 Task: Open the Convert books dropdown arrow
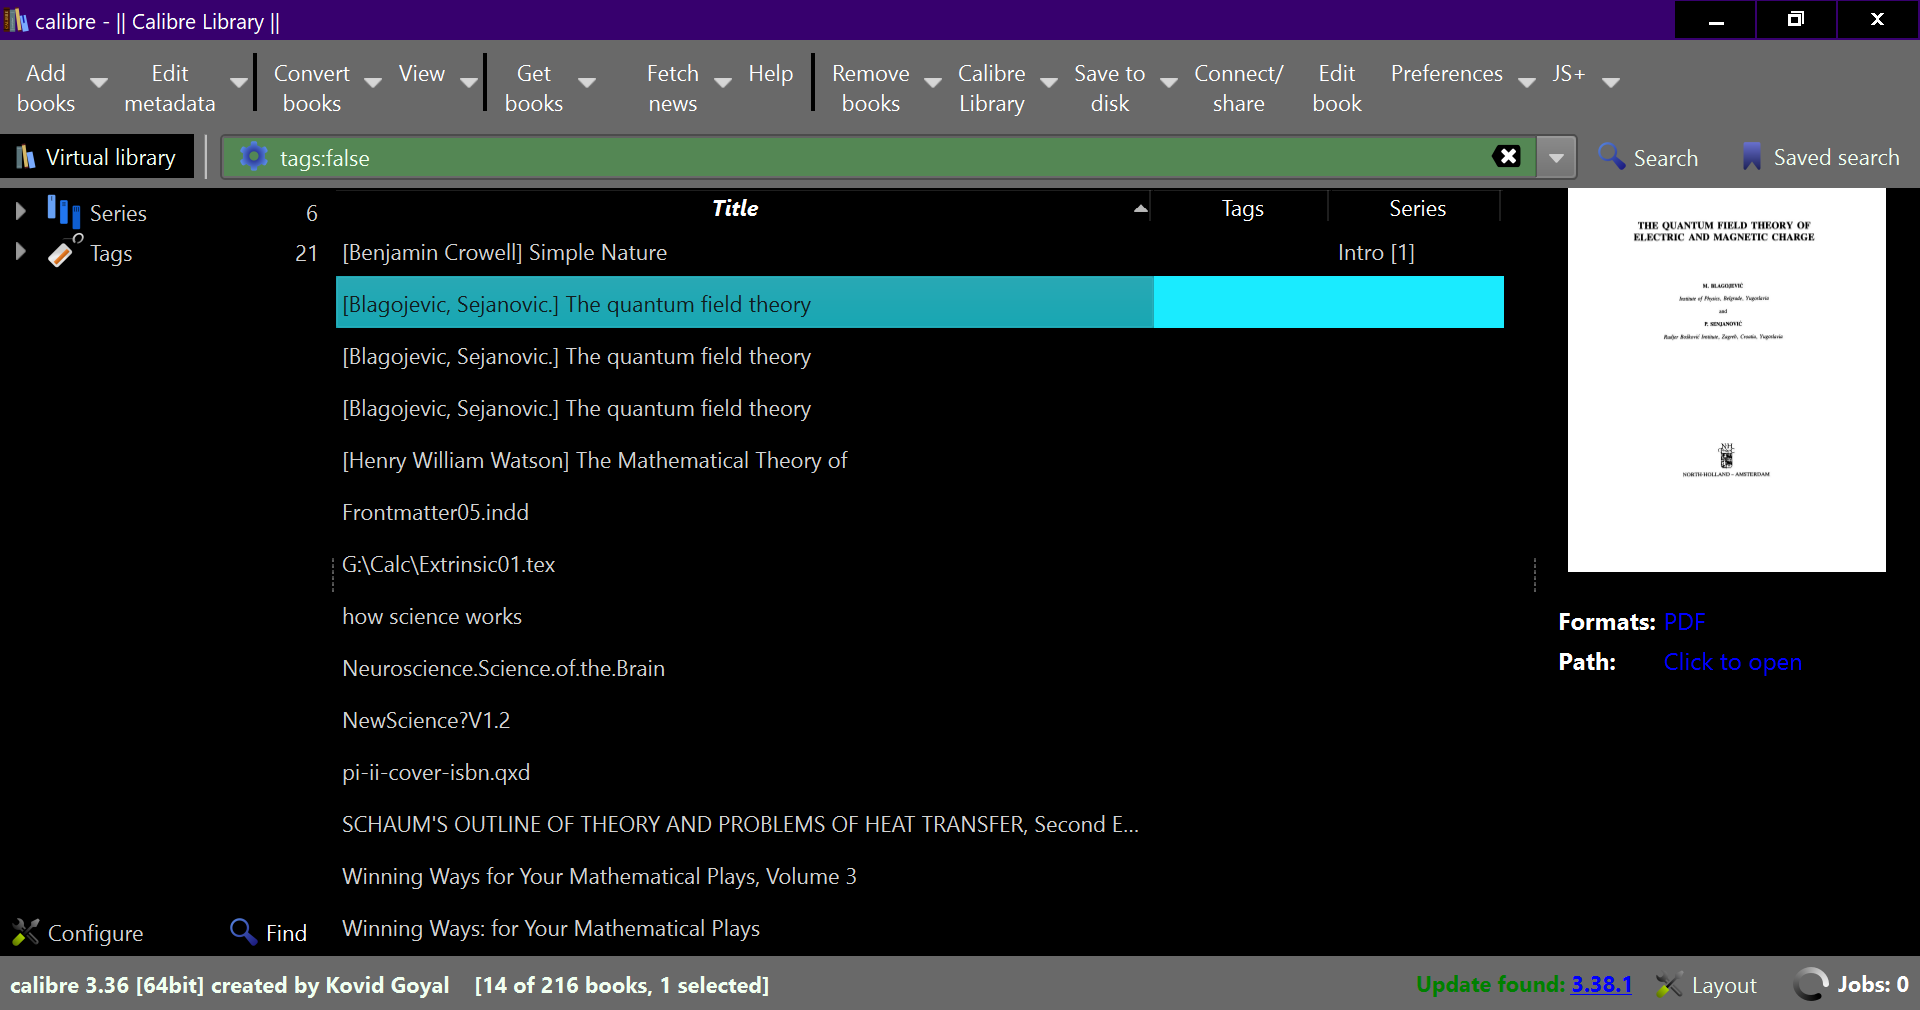(373, 83)
